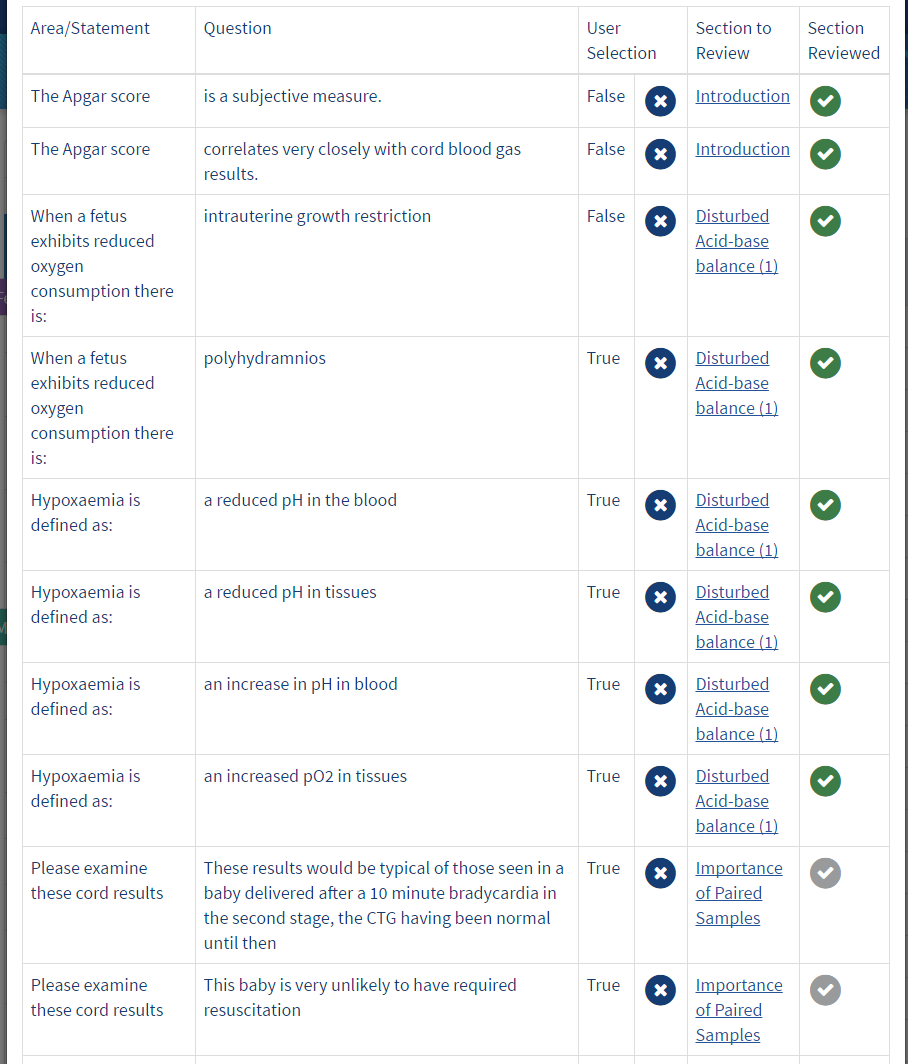The image size is (908, 1064).
Task: Click the X icon in the polyhydramnios row
Action: [660, 363]
